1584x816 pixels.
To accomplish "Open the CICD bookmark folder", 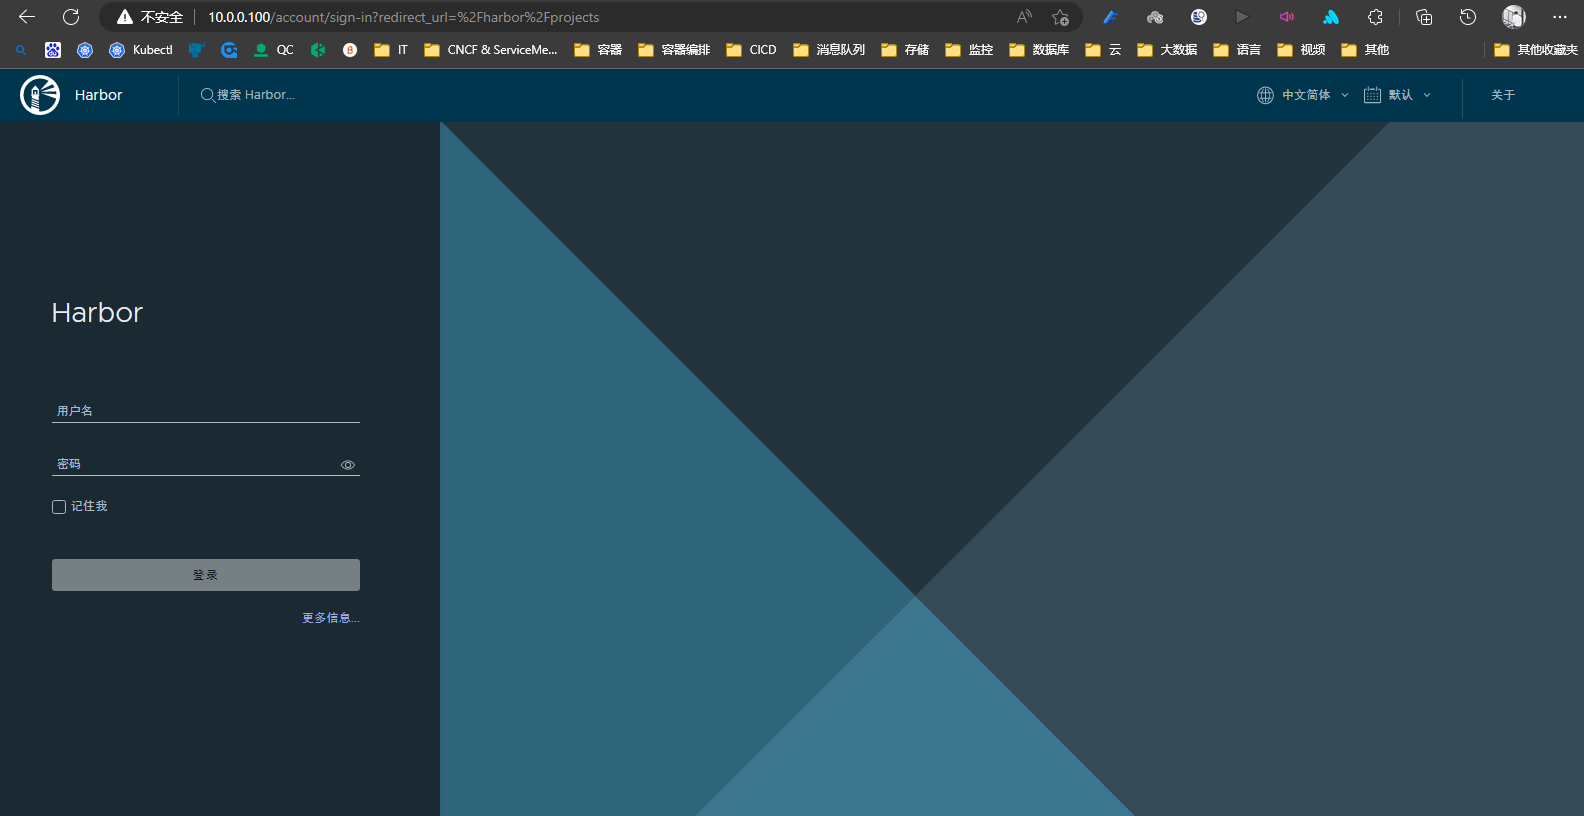I will tap(751, 50).
